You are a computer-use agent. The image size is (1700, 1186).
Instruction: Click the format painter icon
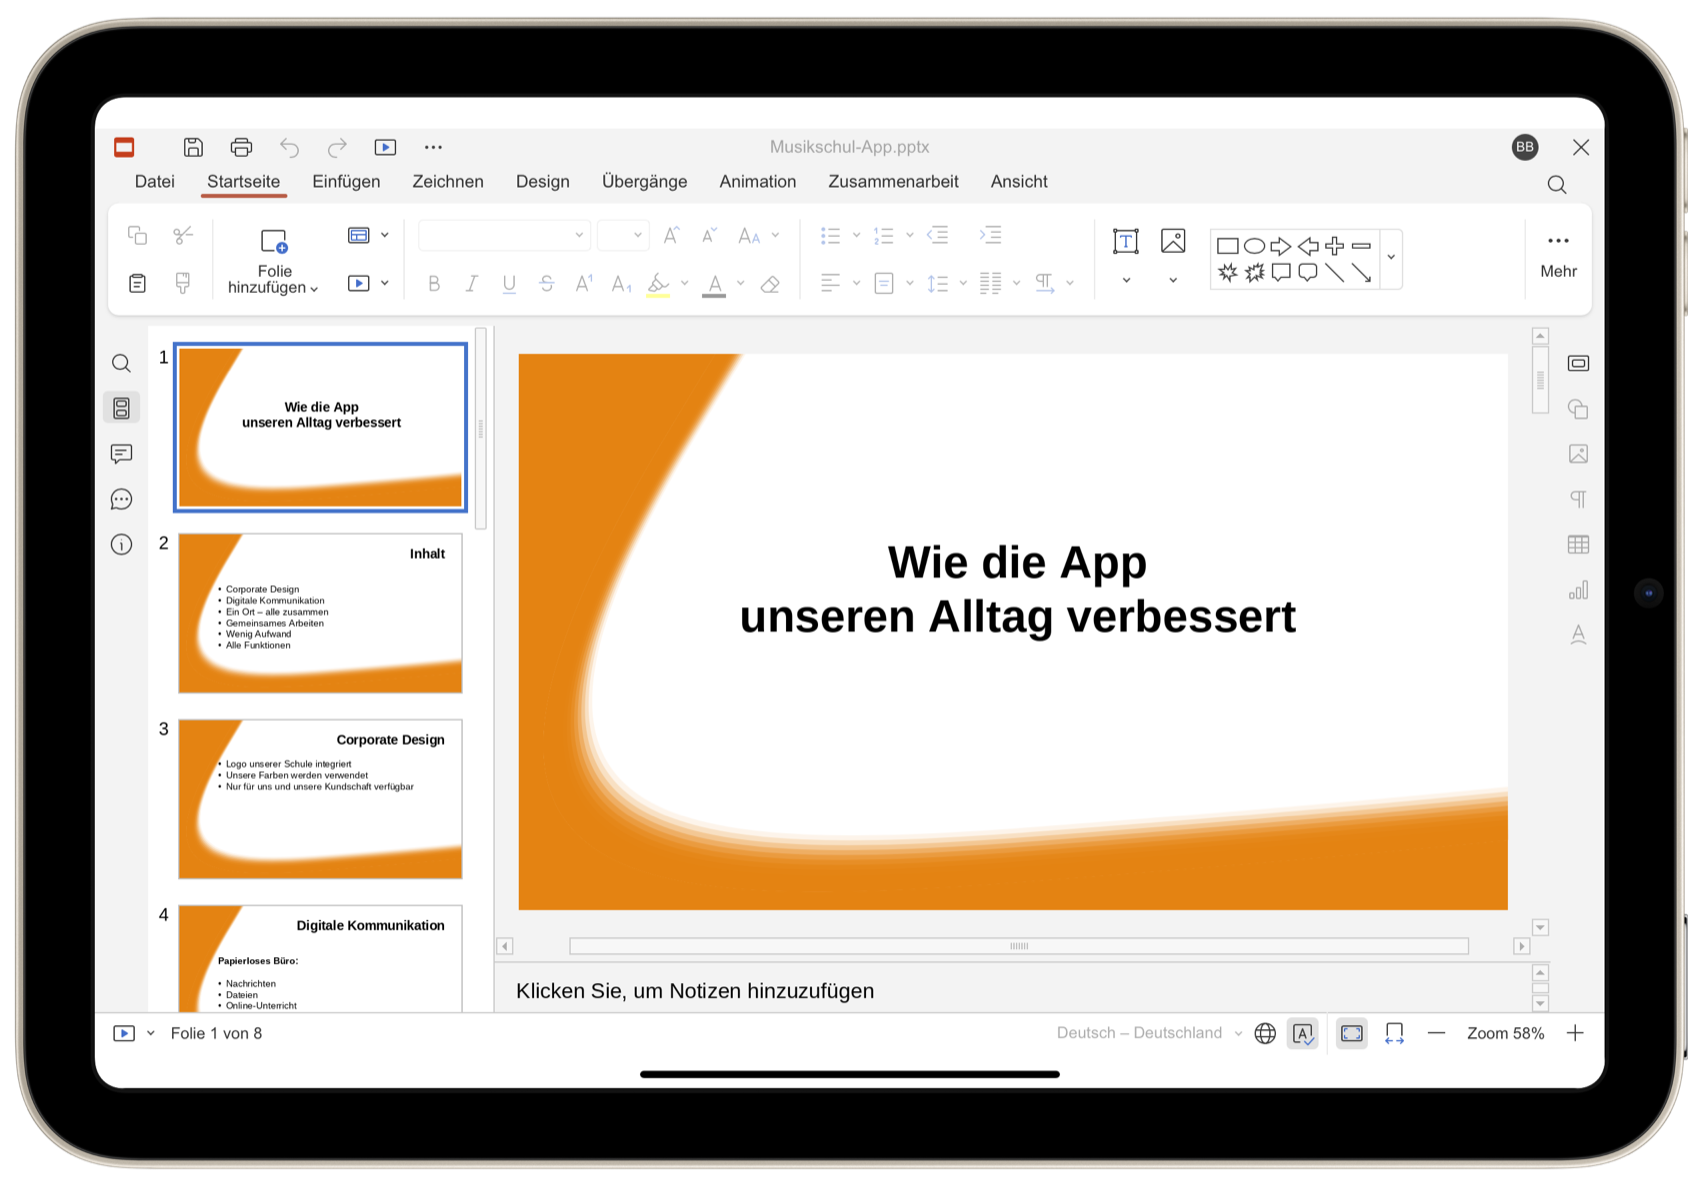183,283
